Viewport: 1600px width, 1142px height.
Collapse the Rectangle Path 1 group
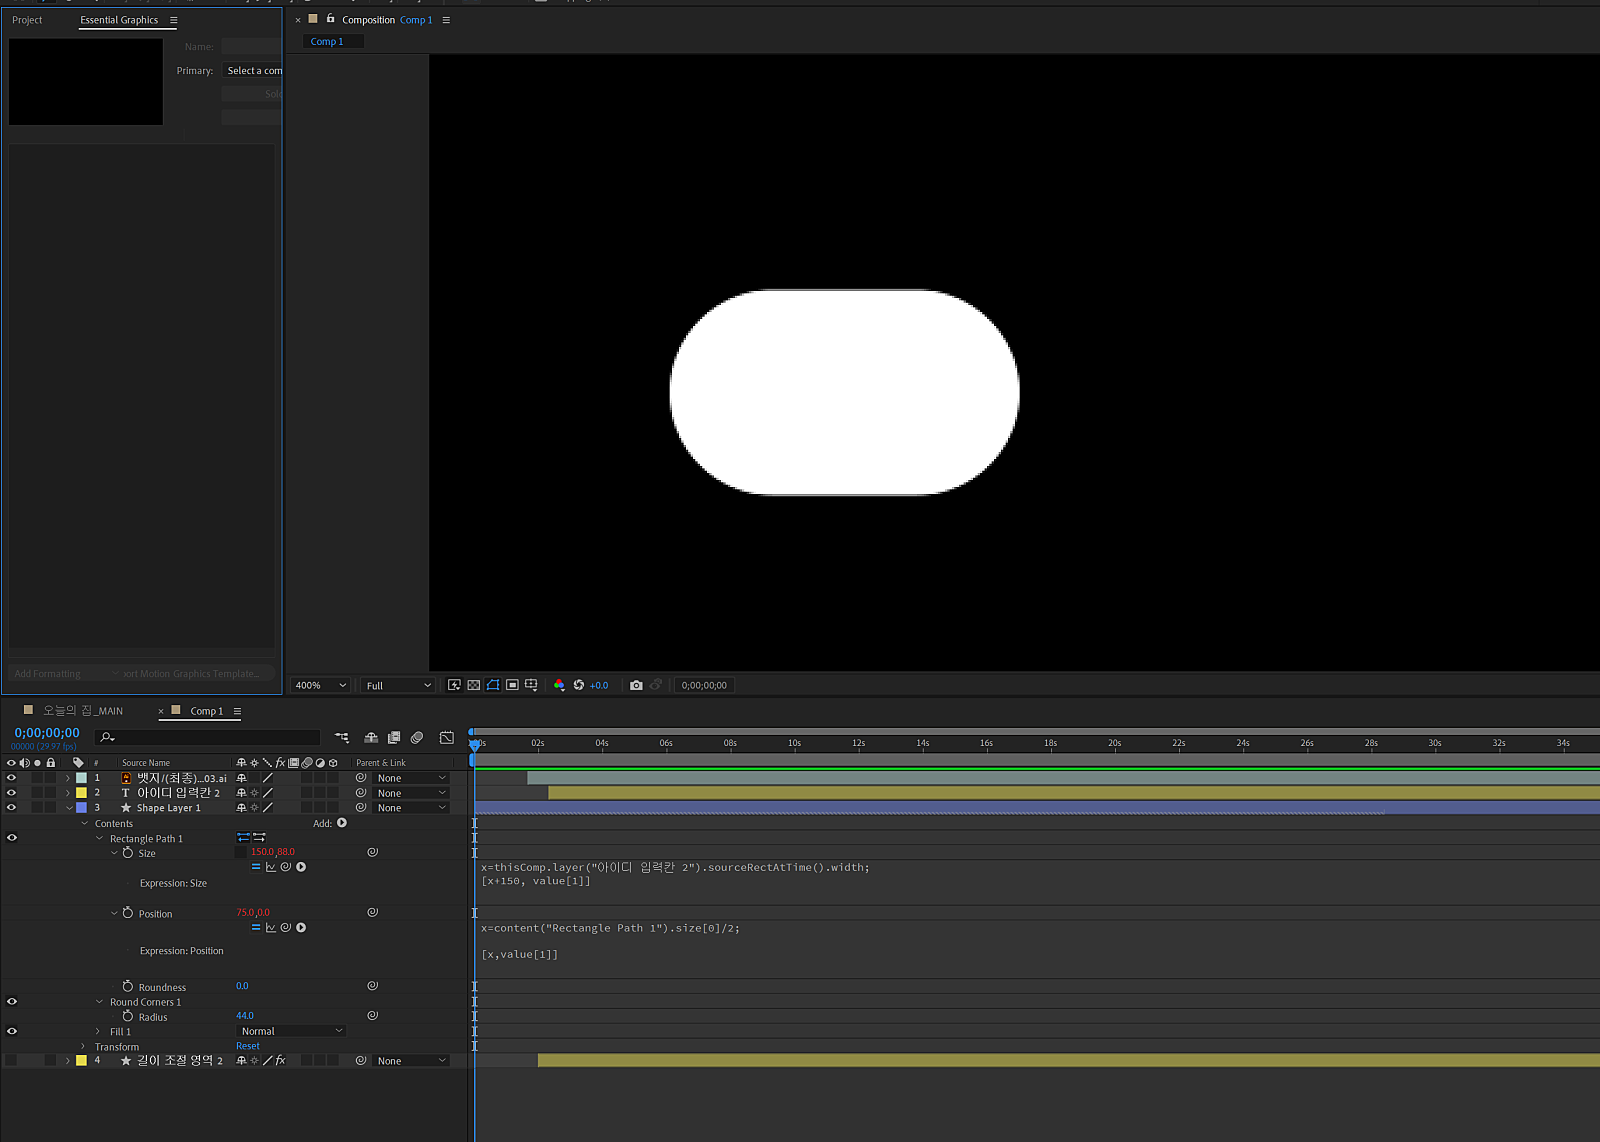(x=98, y=838)
